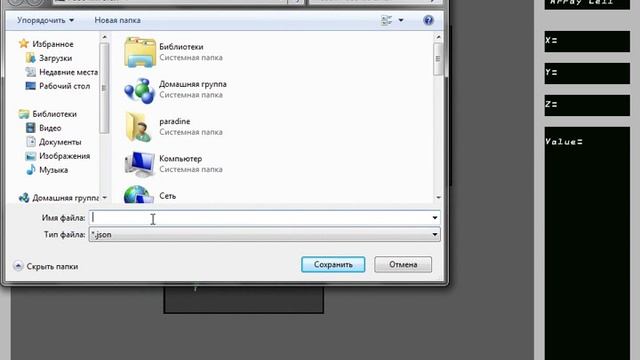This screenshot has width=640, height=360.
Task: Open Недавние места in the sidebar
Action: [x=68, y=72]
